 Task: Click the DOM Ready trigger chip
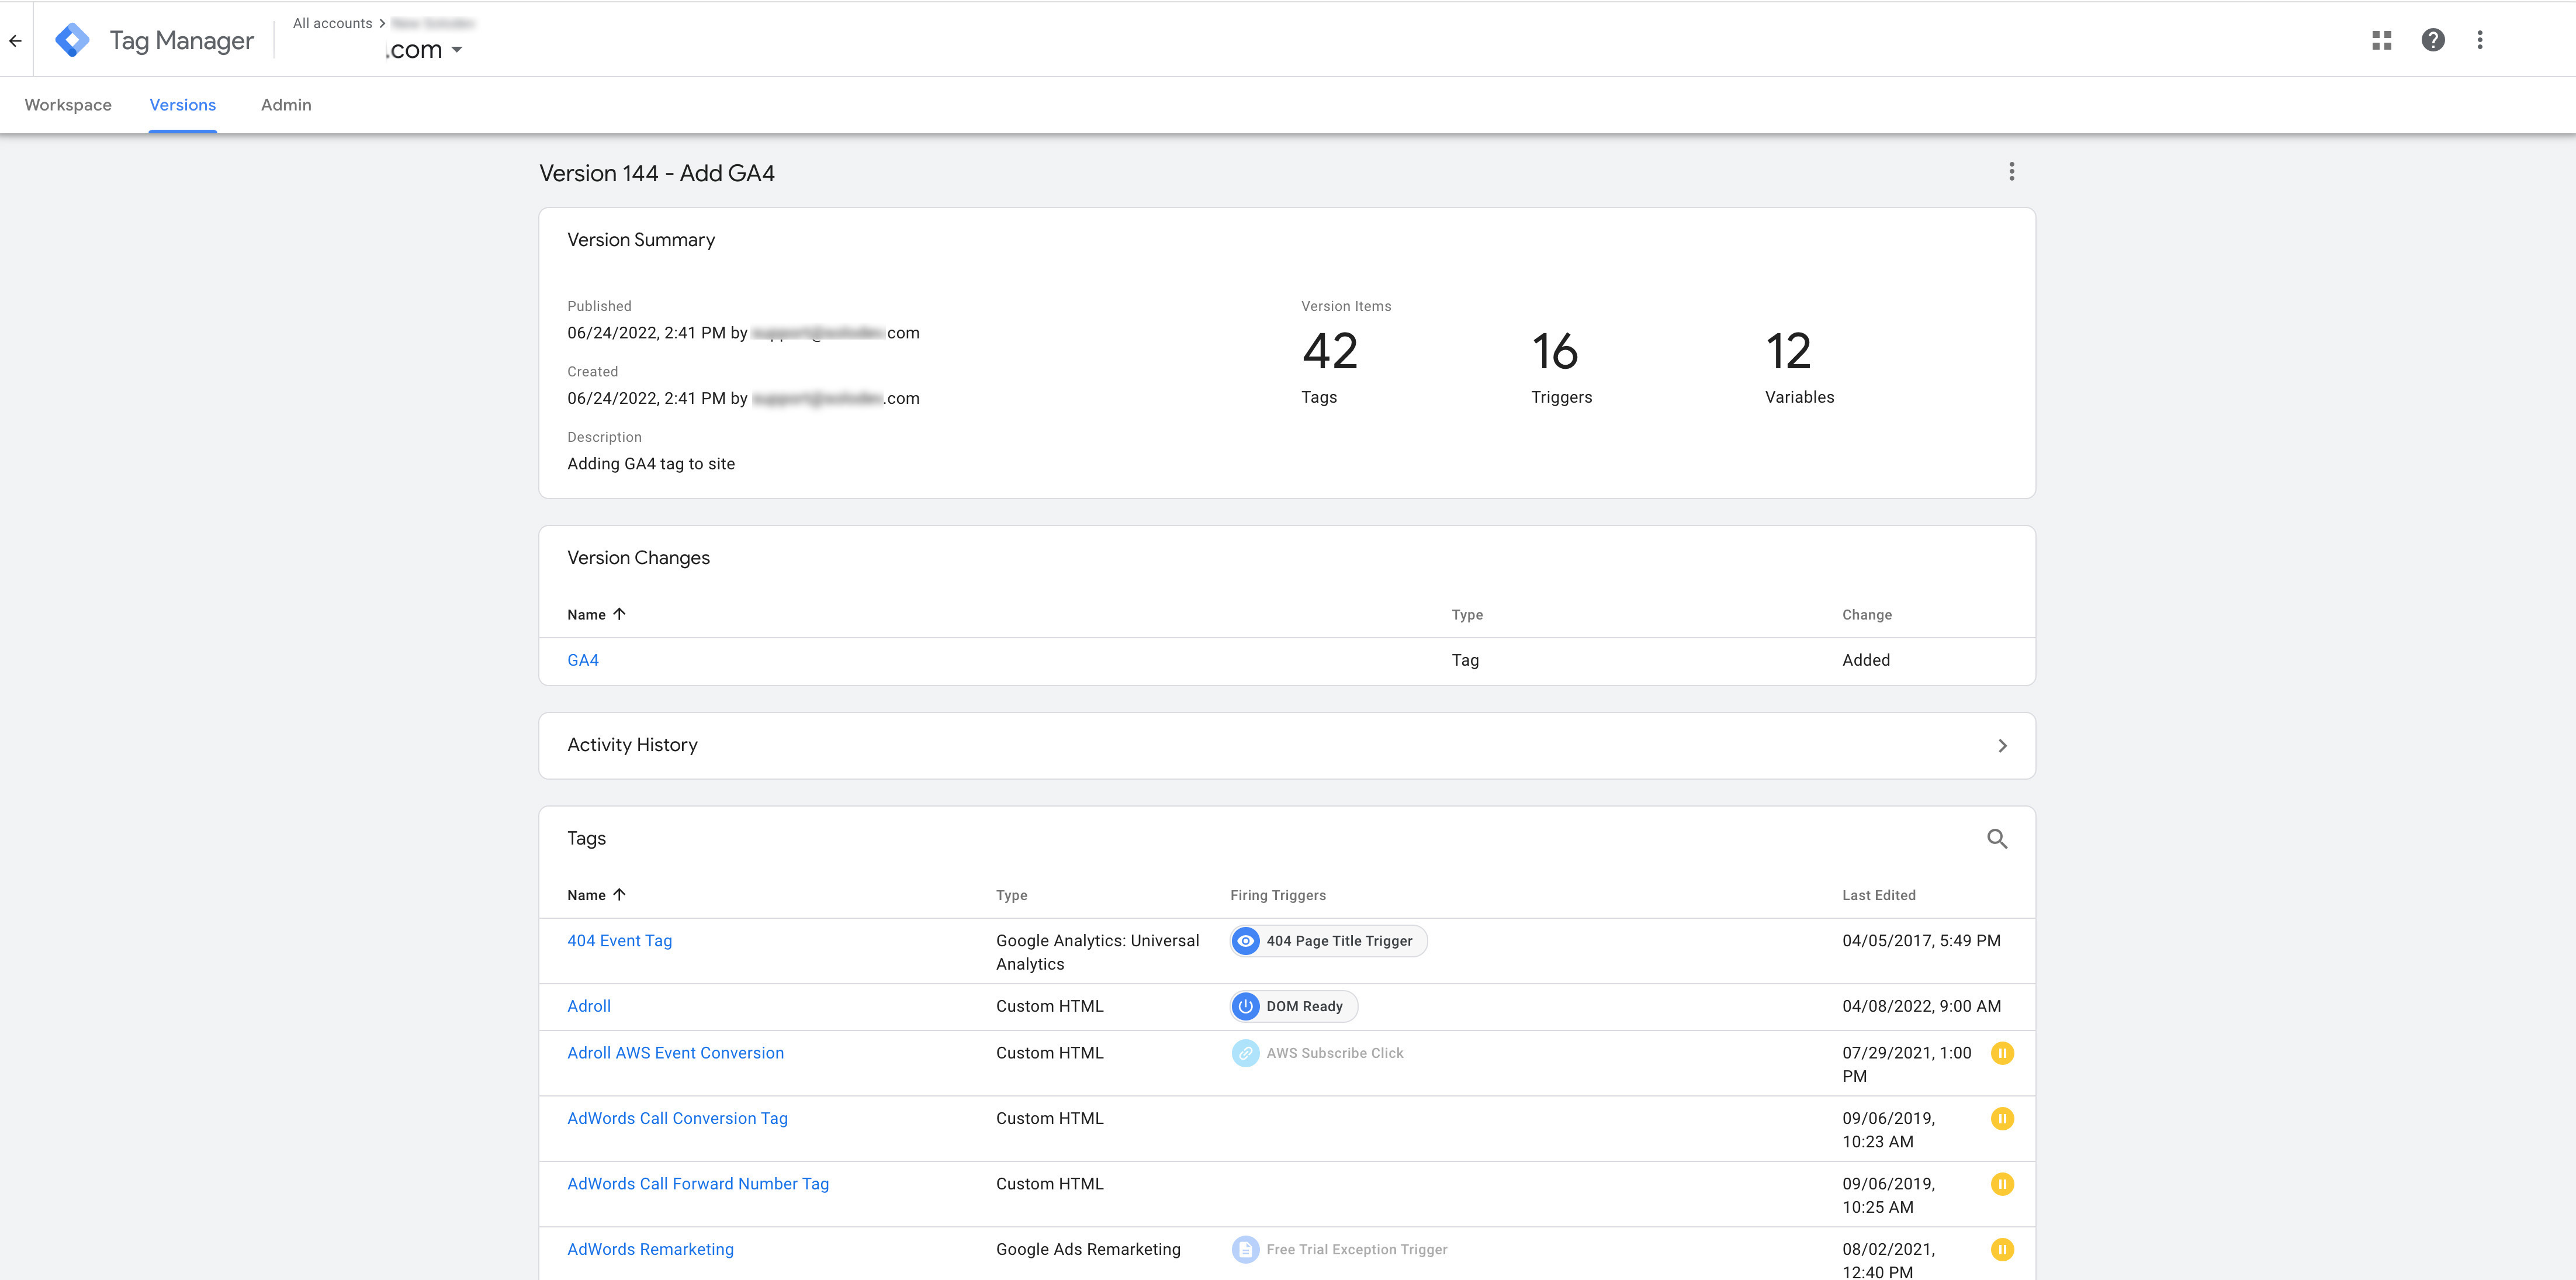coord(1294,1007)
